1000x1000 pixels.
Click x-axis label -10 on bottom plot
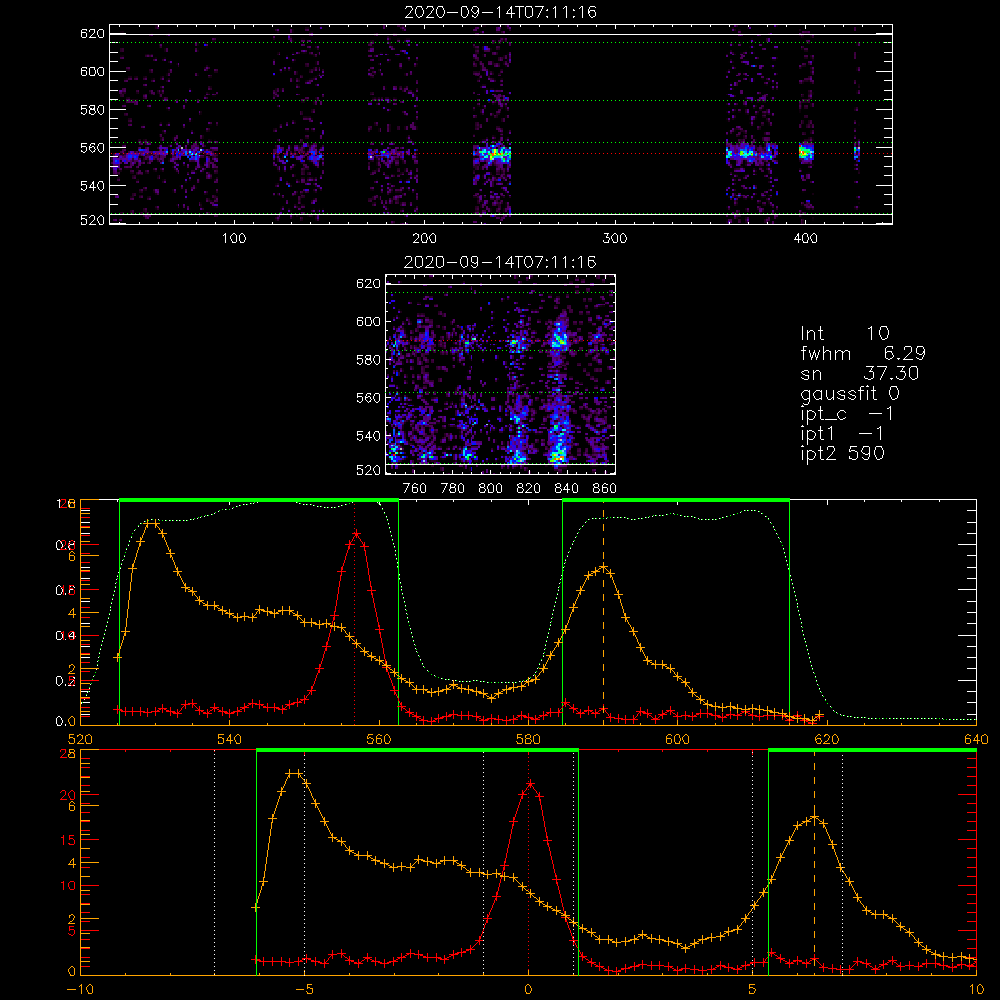pos(80,989)
